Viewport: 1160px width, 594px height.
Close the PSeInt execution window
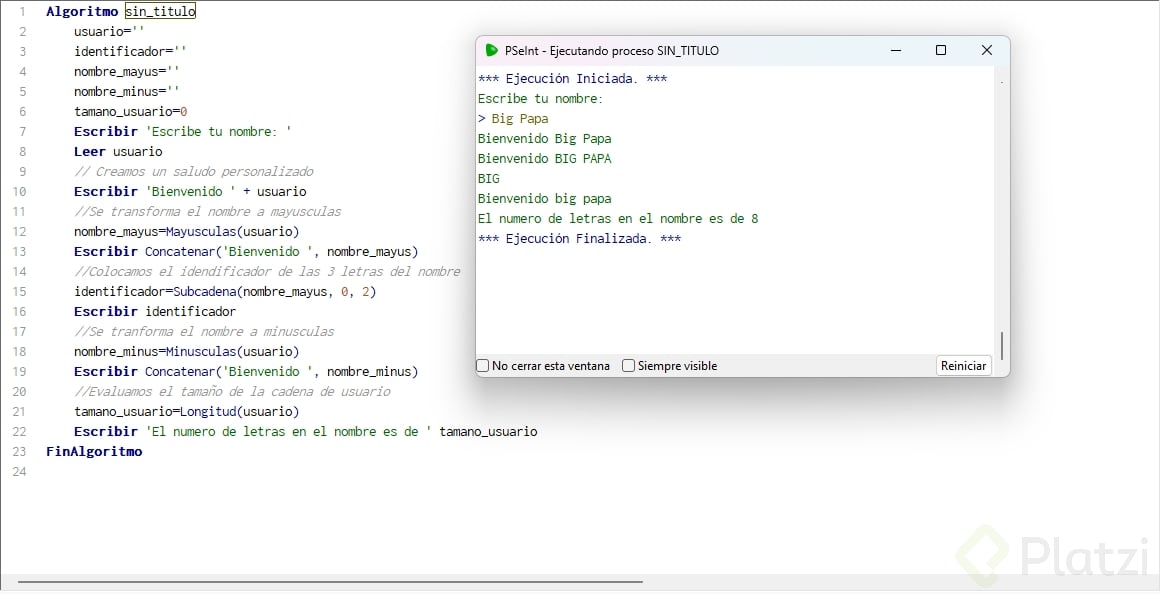point(986,50)
